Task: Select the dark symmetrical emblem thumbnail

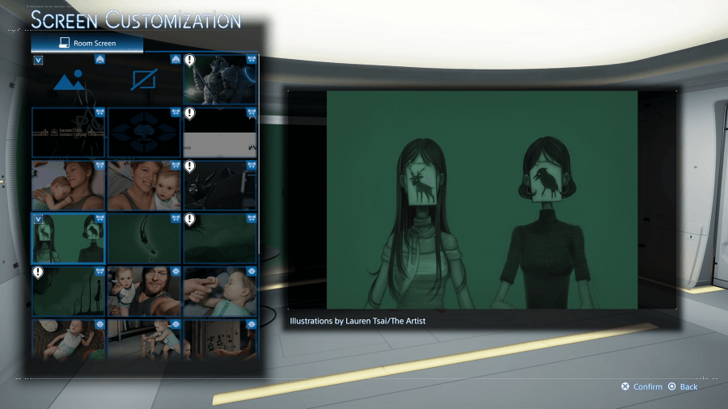Action: pos(145,133)
